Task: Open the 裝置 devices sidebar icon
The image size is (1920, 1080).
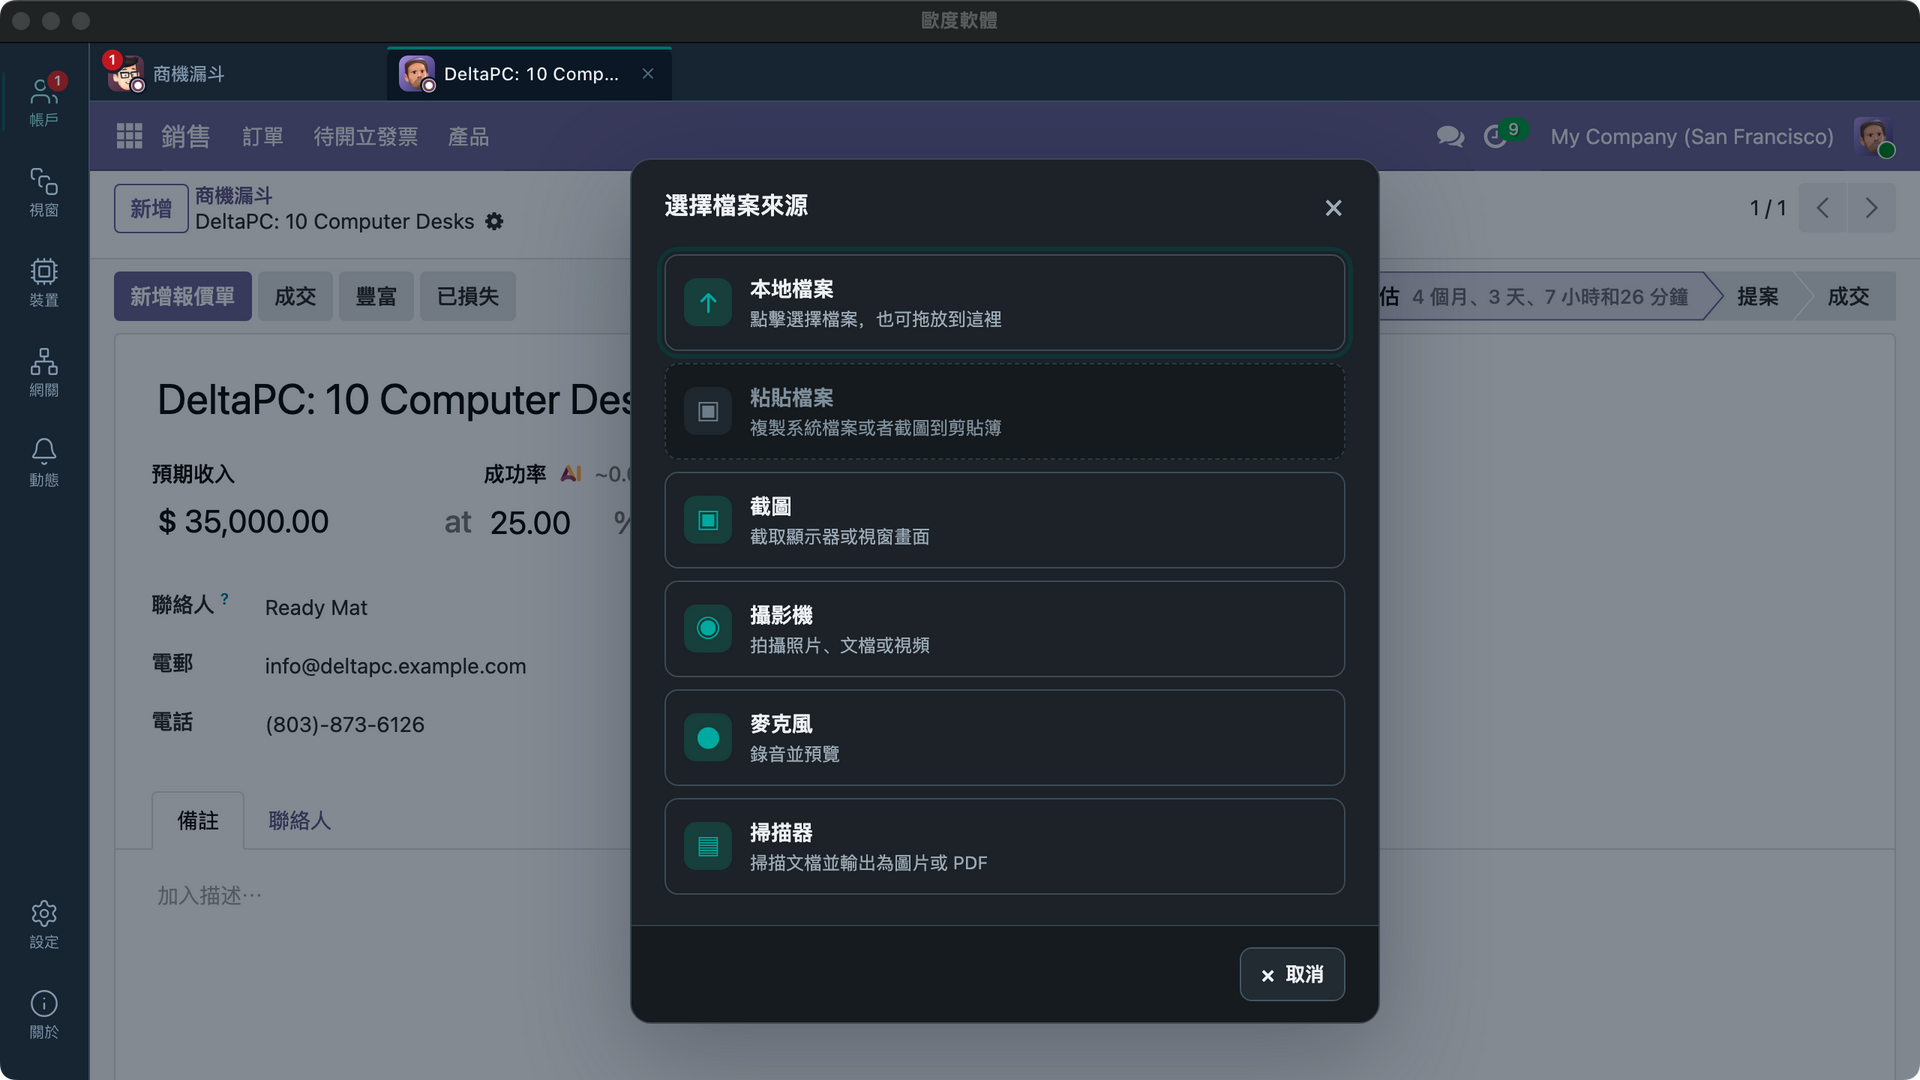Action: click(x=44, y=282)
